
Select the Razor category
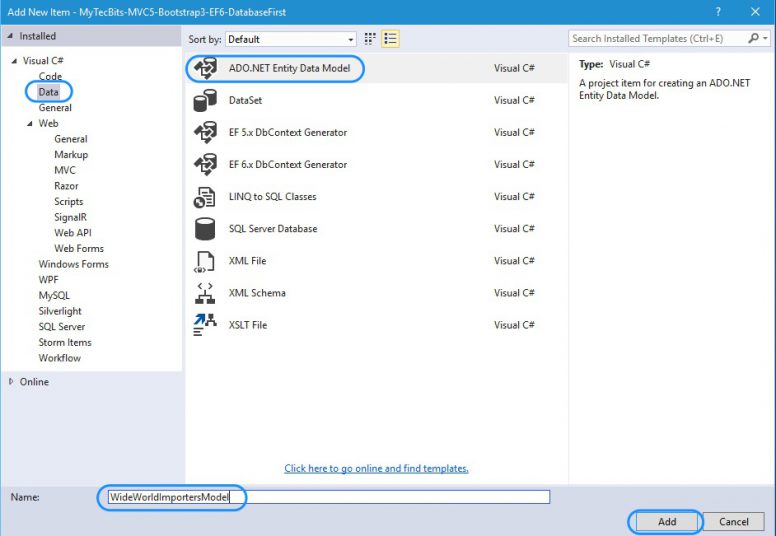tap(66, 186)
